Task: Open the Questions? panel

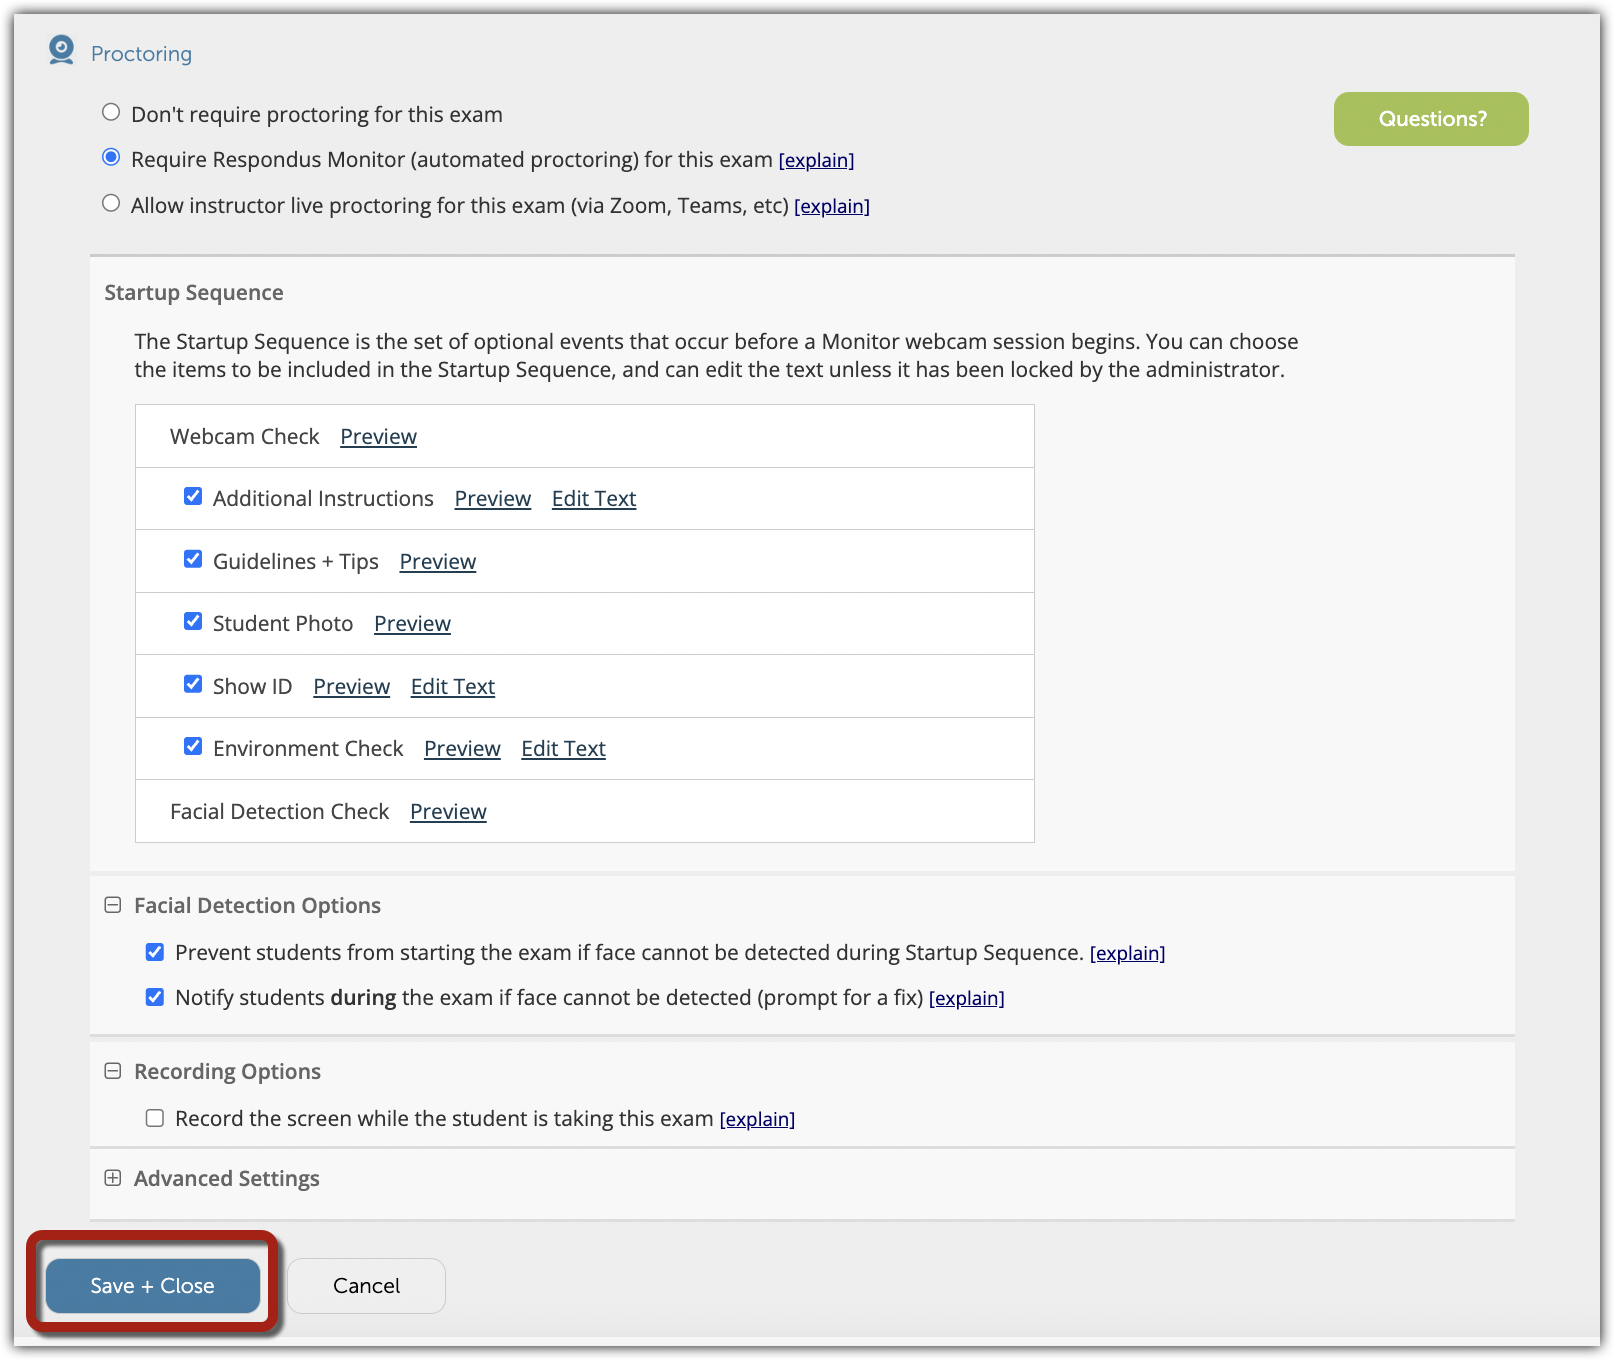Action: 1430,118
